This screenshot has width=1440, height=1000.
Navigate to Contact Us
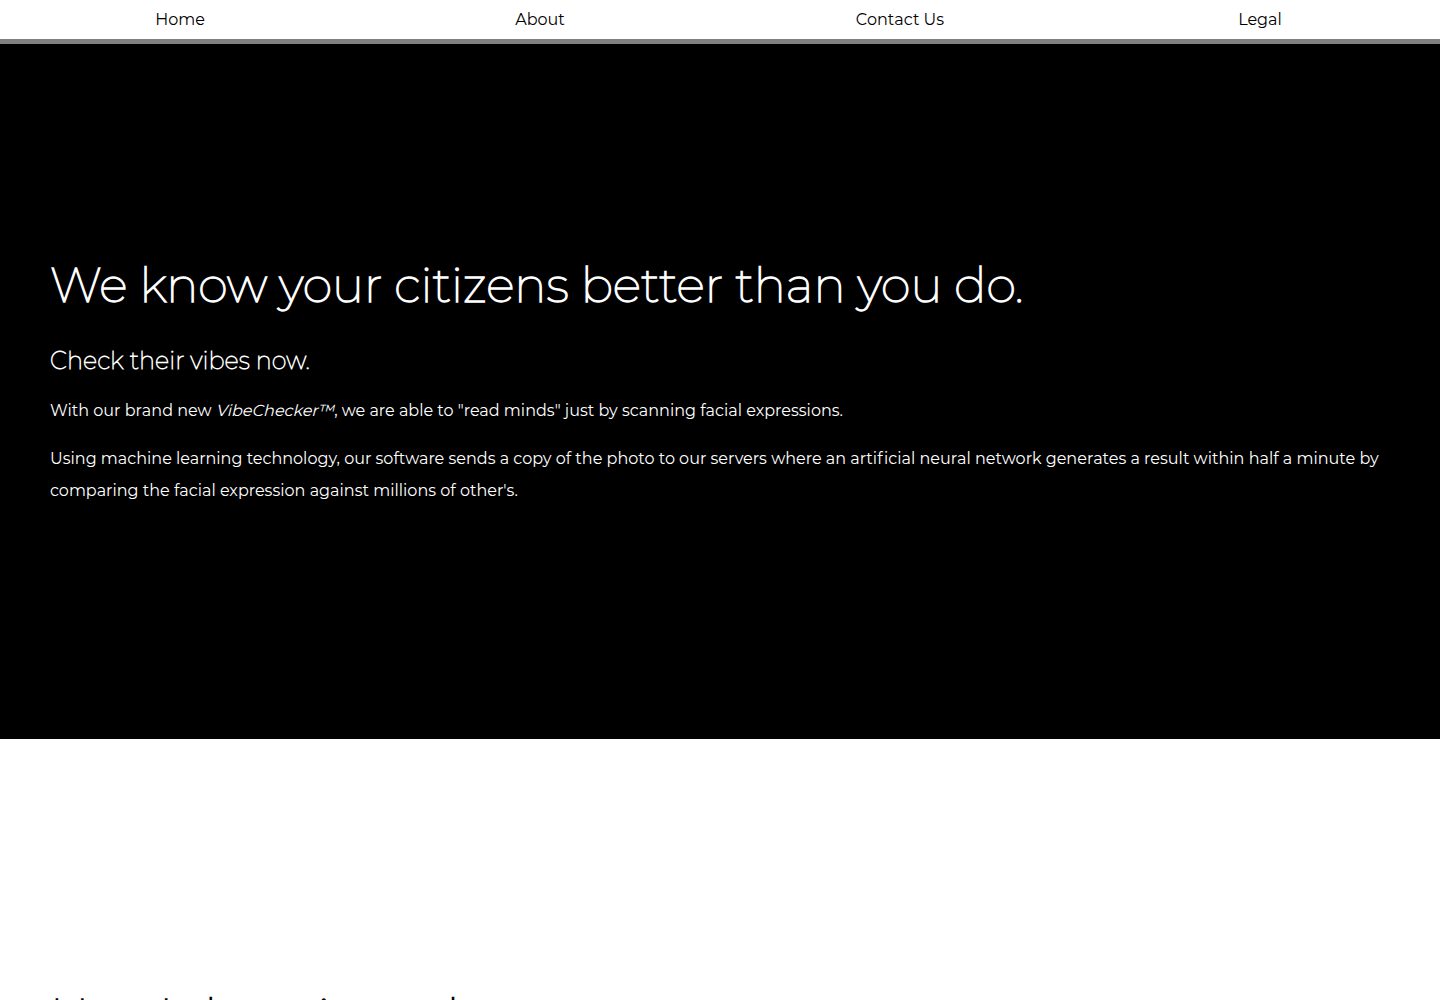tap(900, 19)
